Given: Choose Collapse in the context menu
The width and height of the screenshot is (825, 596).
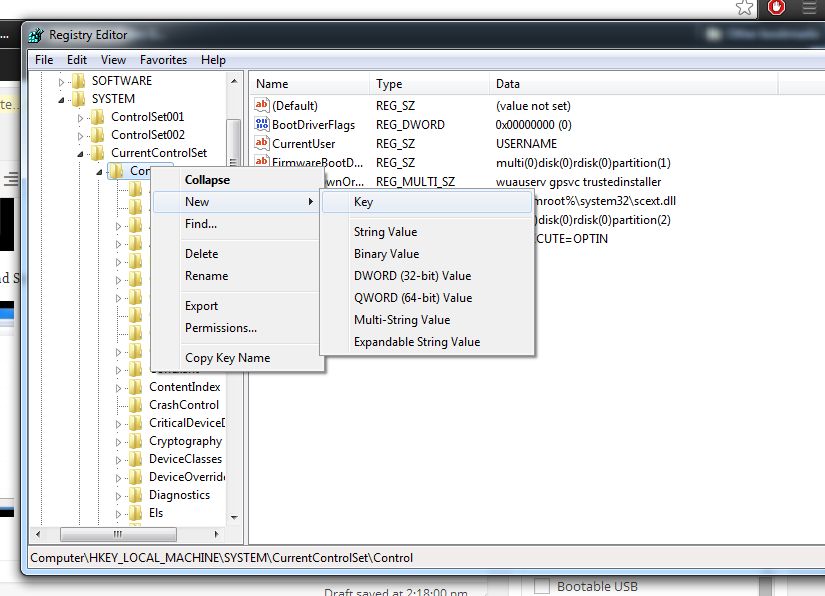Looking at the screenshot, I should (237, 180).
